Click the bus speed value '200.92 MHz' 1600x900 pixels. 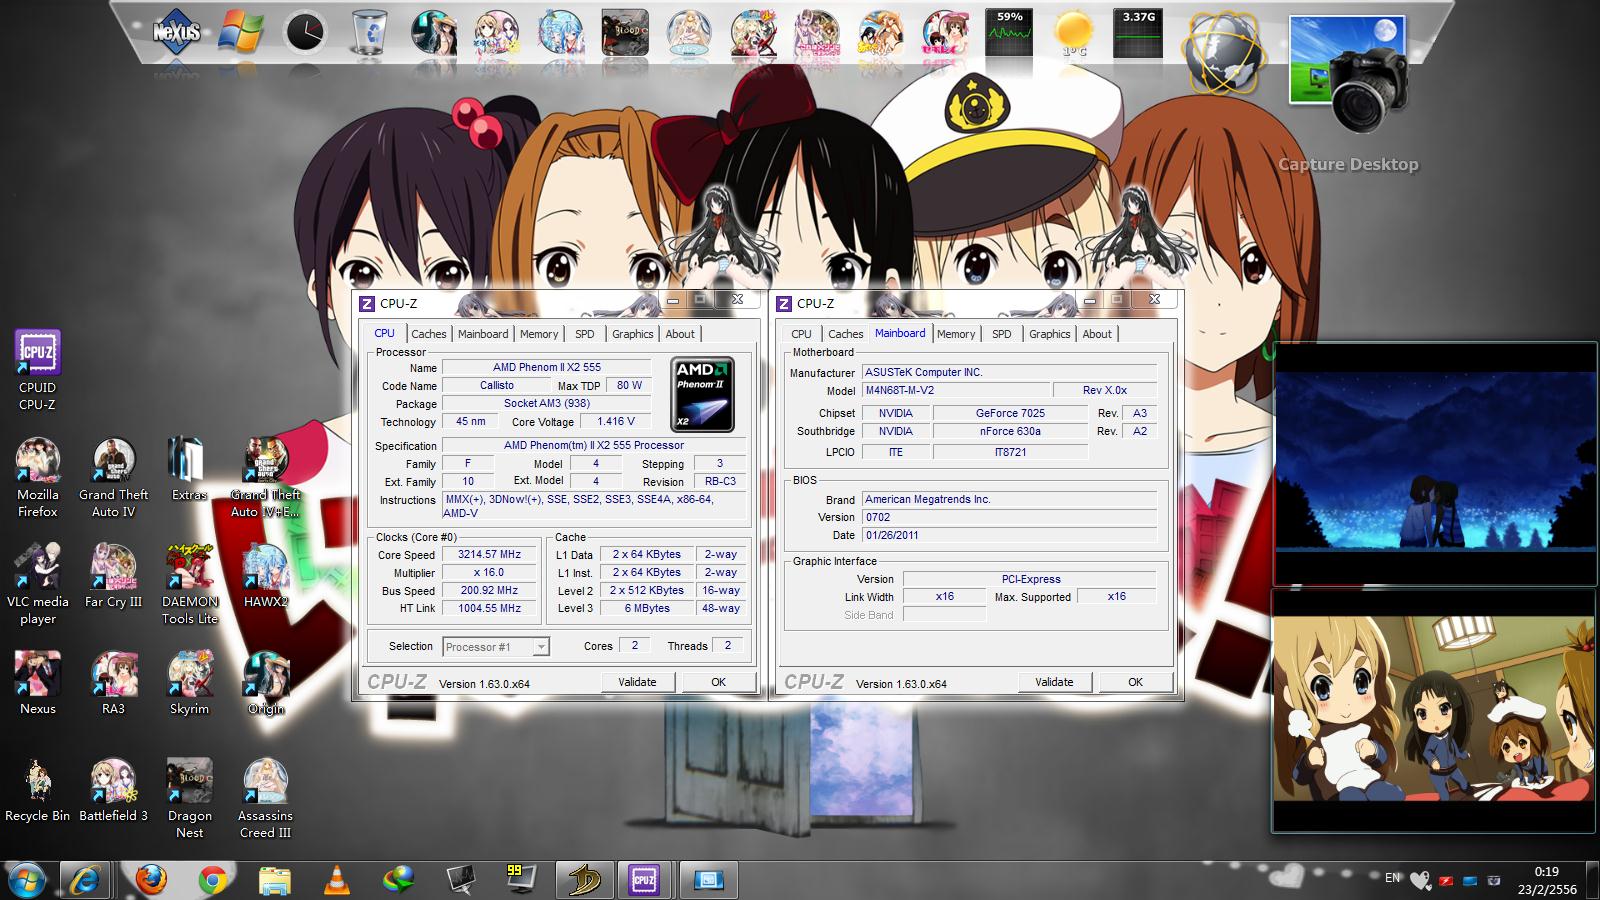[x=490, y=591]
